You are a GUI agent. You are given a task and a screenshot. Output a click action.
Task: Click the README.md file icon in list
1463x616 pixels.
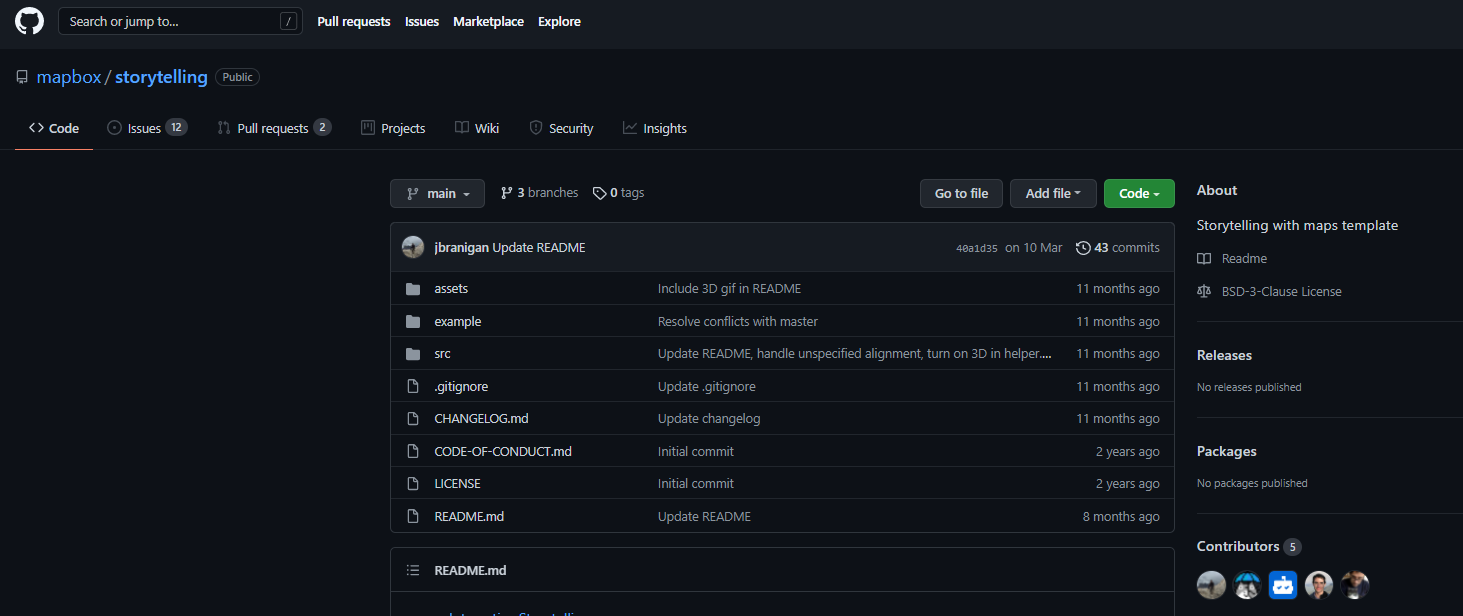413,516
